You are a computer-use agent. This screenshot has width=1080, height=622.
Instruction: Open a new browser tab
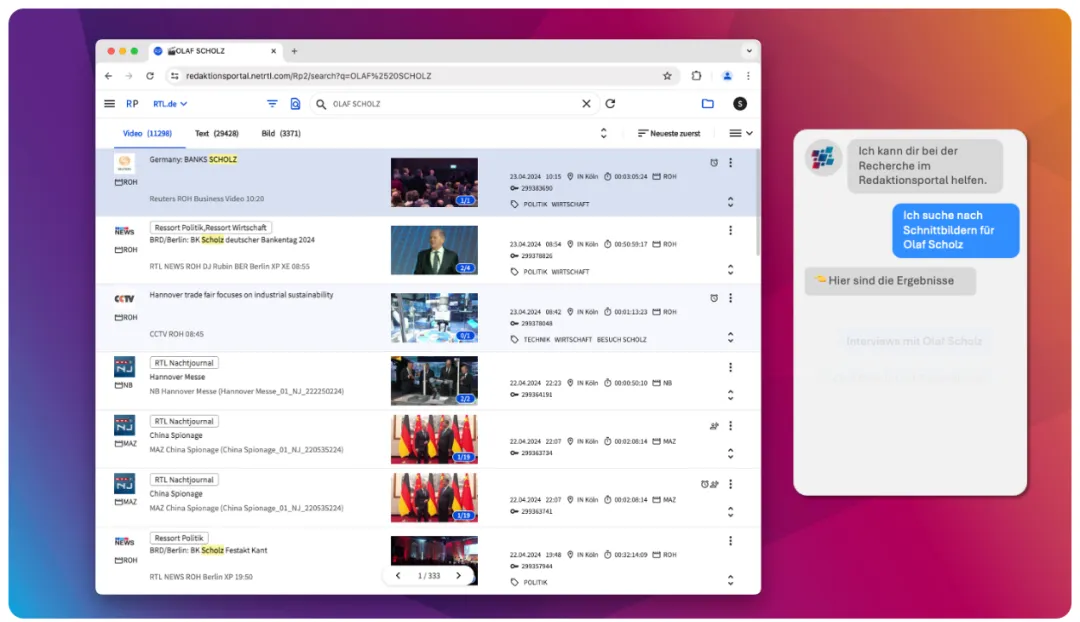point(294,51)
